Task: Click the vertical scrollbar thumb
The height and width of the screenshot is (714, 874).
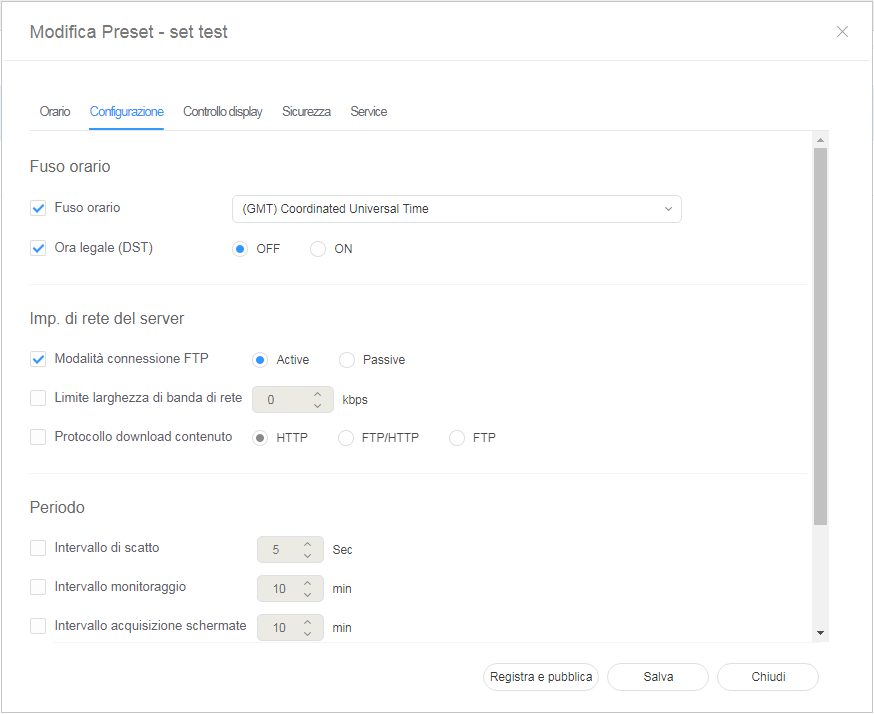Action: [x=820, y=335]
